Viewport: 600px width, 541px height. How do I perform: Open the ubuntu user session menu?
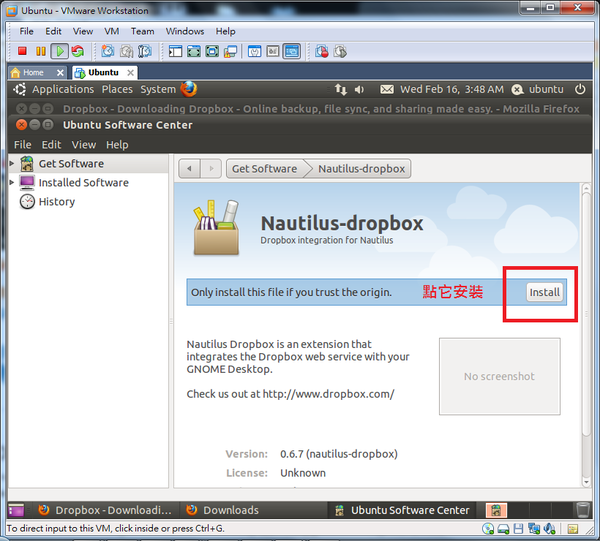(x=538, y=89)
